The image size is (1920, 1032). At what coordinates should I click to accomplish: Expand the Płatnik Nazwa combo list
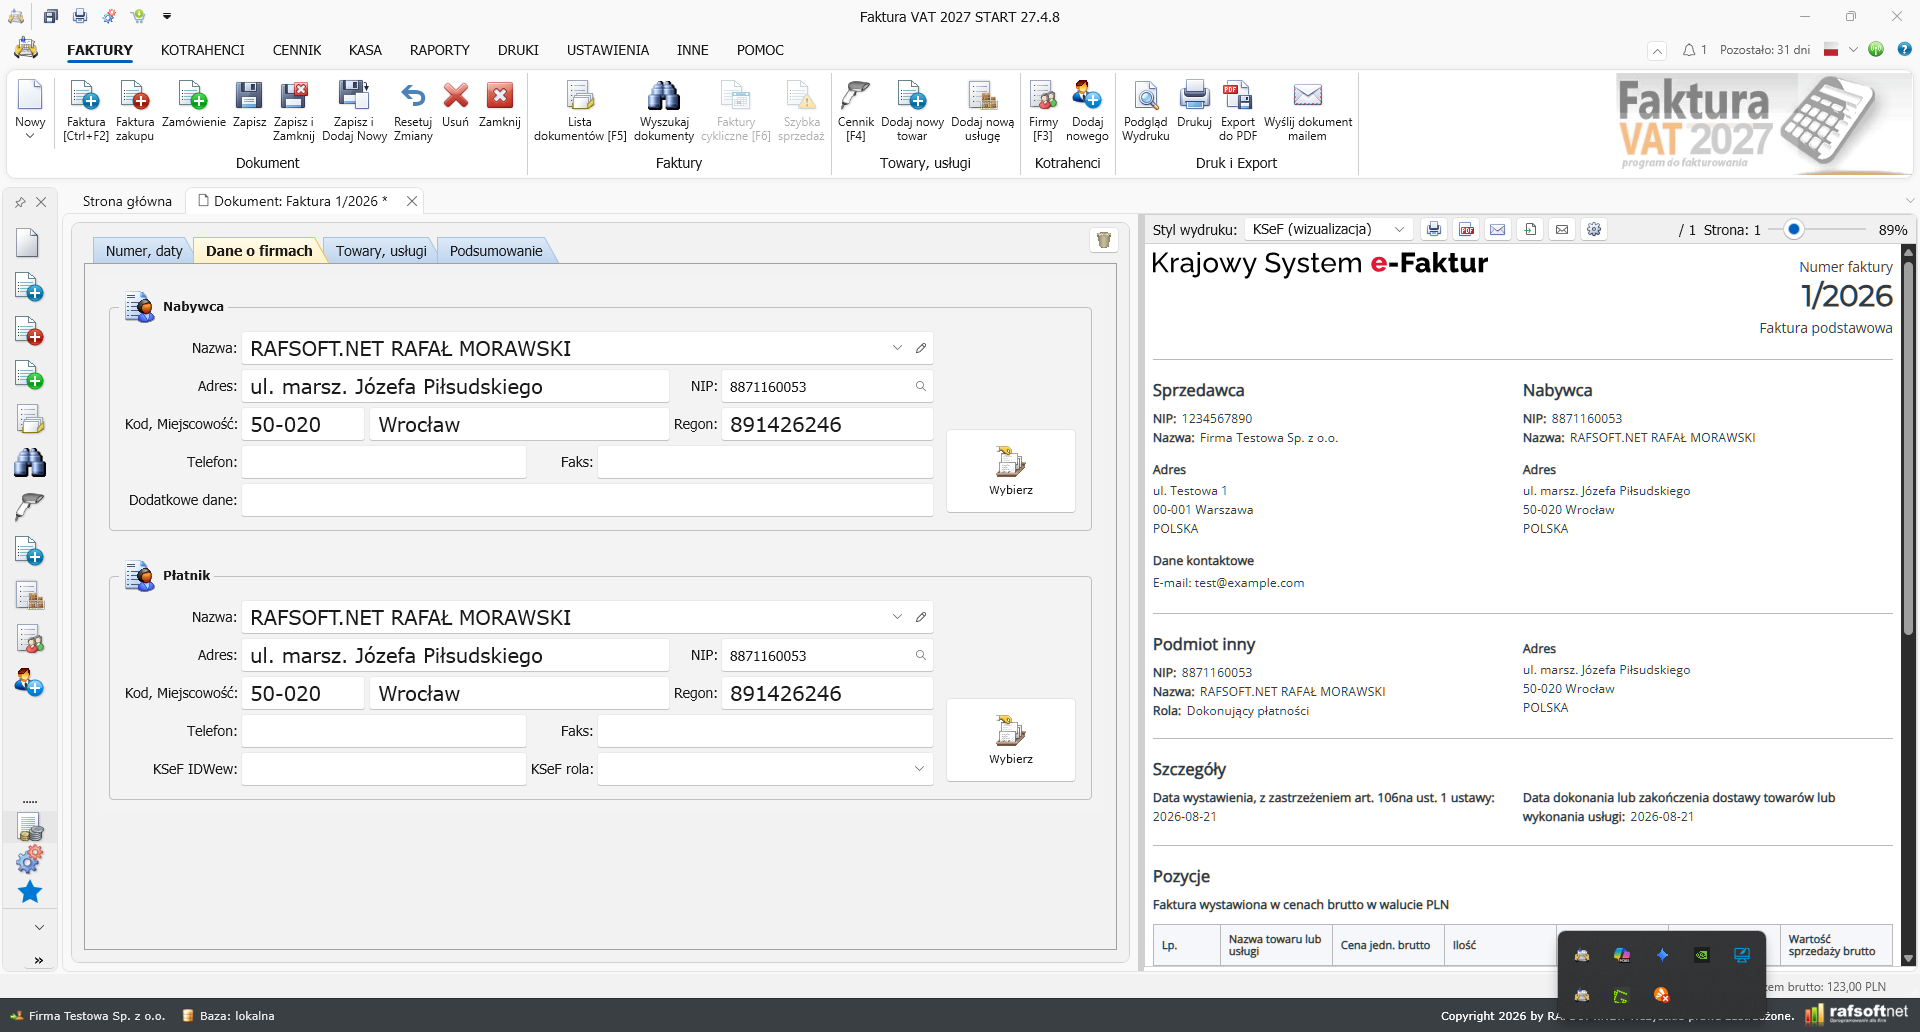click(897, 617)
